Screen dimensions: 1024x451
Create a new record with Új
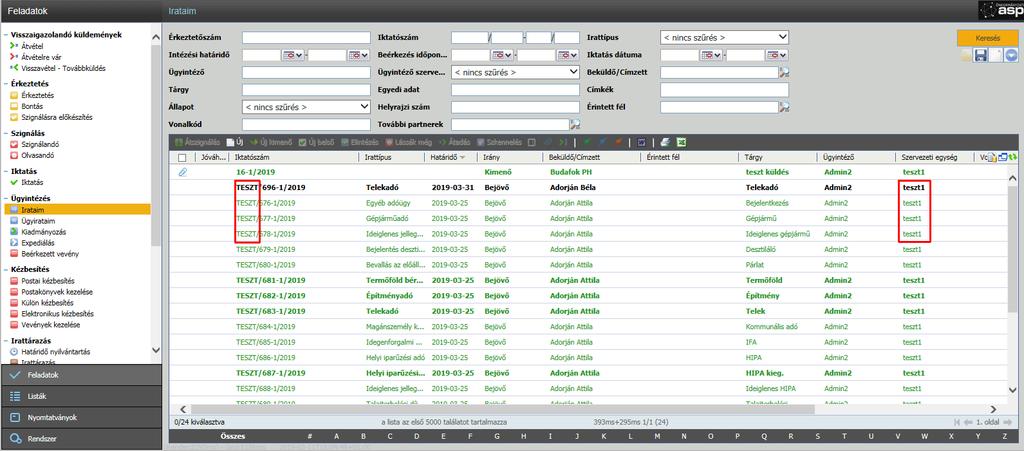pos(235,142)
